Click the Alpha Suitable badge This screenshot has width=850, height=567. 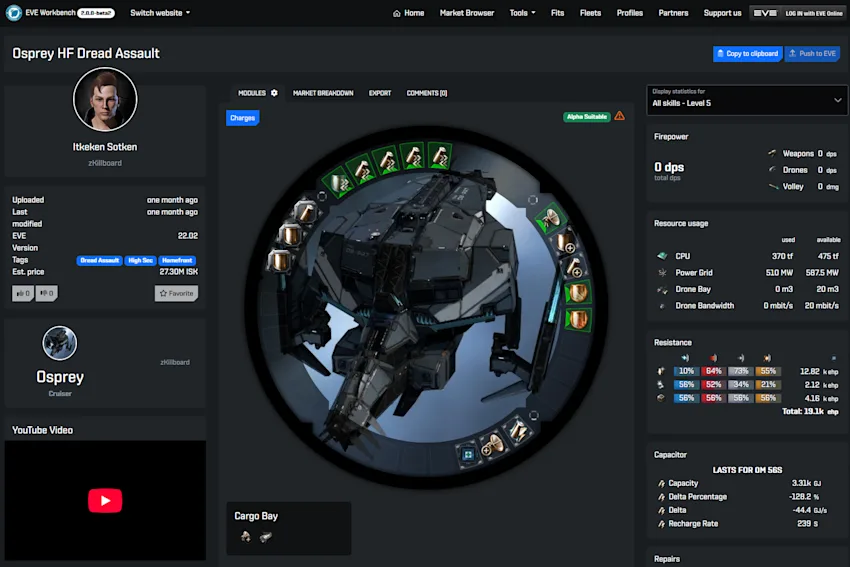coord(587,117)
